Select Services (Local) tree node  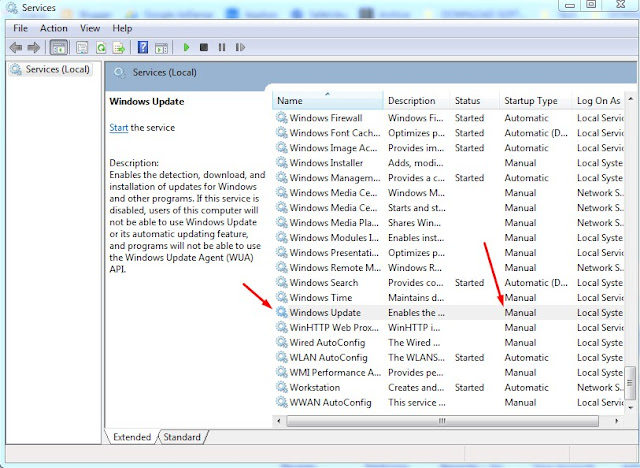pyautogui.click(x=51, y=69)
